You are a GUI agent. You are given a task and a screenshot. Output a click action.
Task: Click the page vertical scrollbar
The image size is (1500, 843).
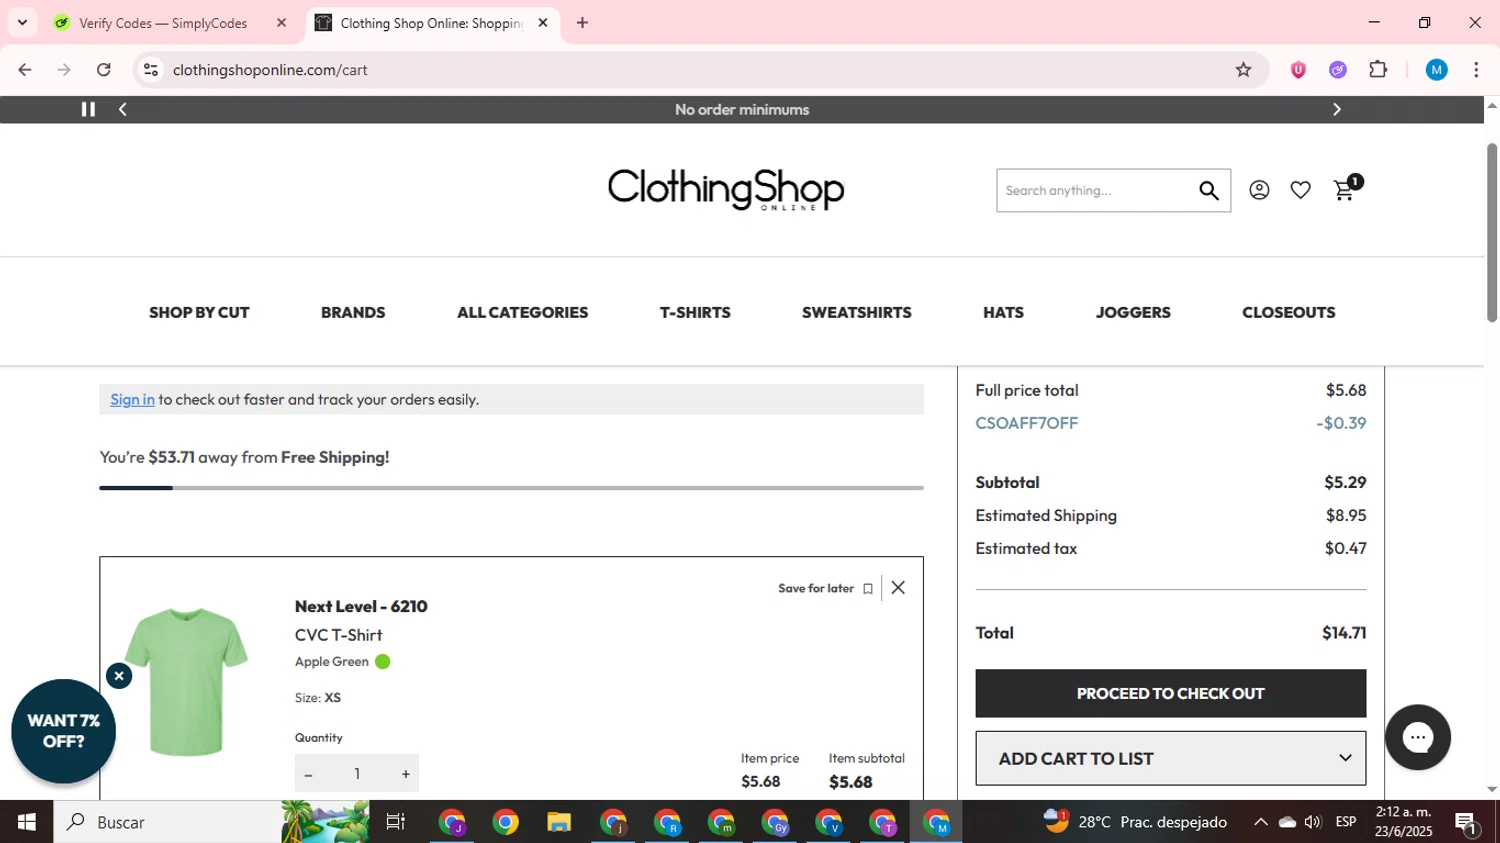[x=1491, y=232]
